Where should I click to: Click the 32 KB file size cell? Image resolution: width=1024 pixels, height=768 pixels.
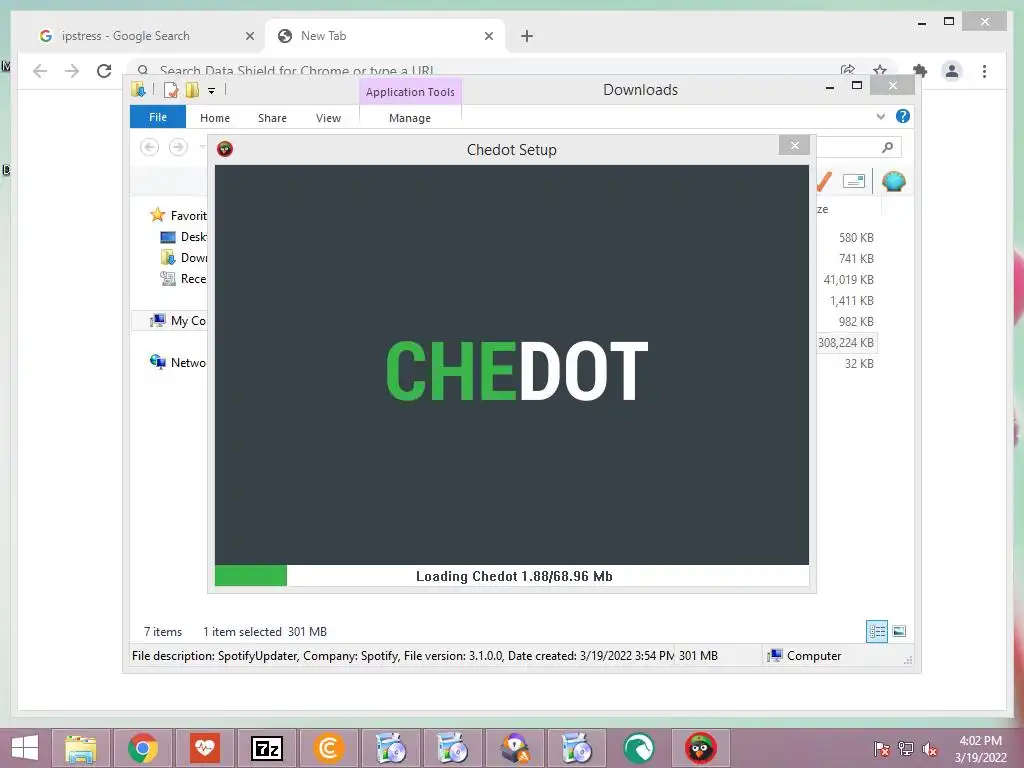pyautogui.click(x=859, y=363)
